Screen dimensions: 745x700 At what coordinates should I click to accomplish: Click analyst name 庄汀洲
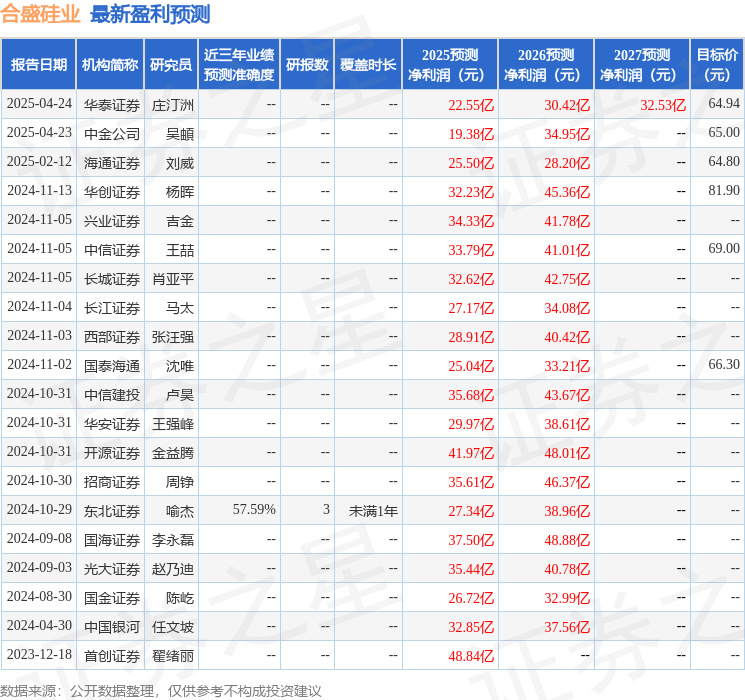click(x=173, y=105)
